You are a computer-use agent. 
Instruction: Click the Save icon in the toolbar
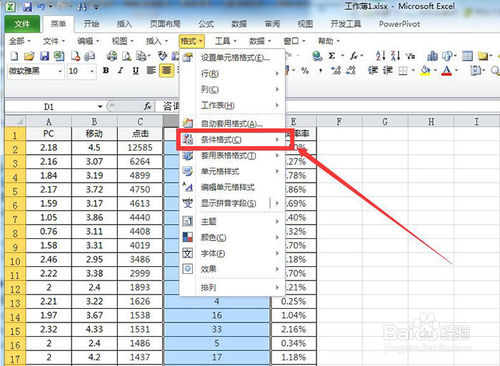[44, 56]
